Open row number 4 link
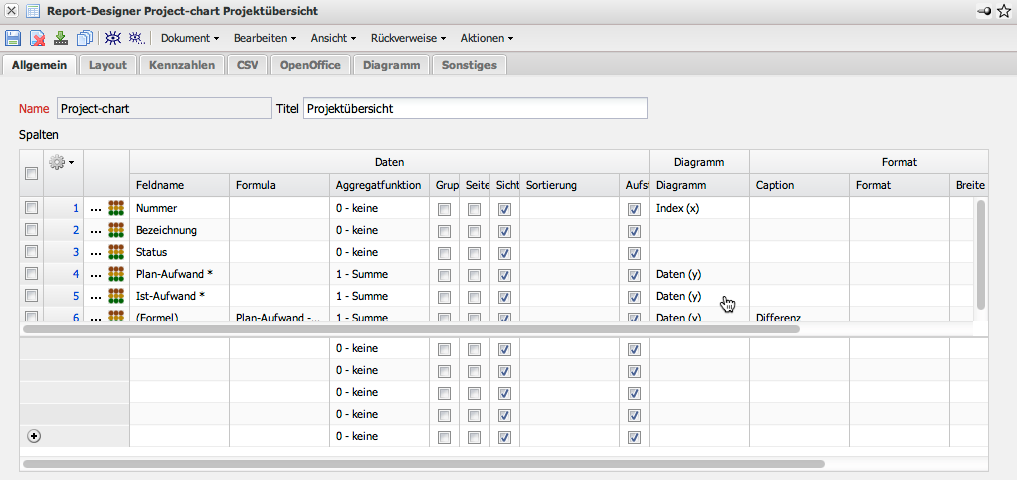The image size is (1017, 480). click(75, 274)
